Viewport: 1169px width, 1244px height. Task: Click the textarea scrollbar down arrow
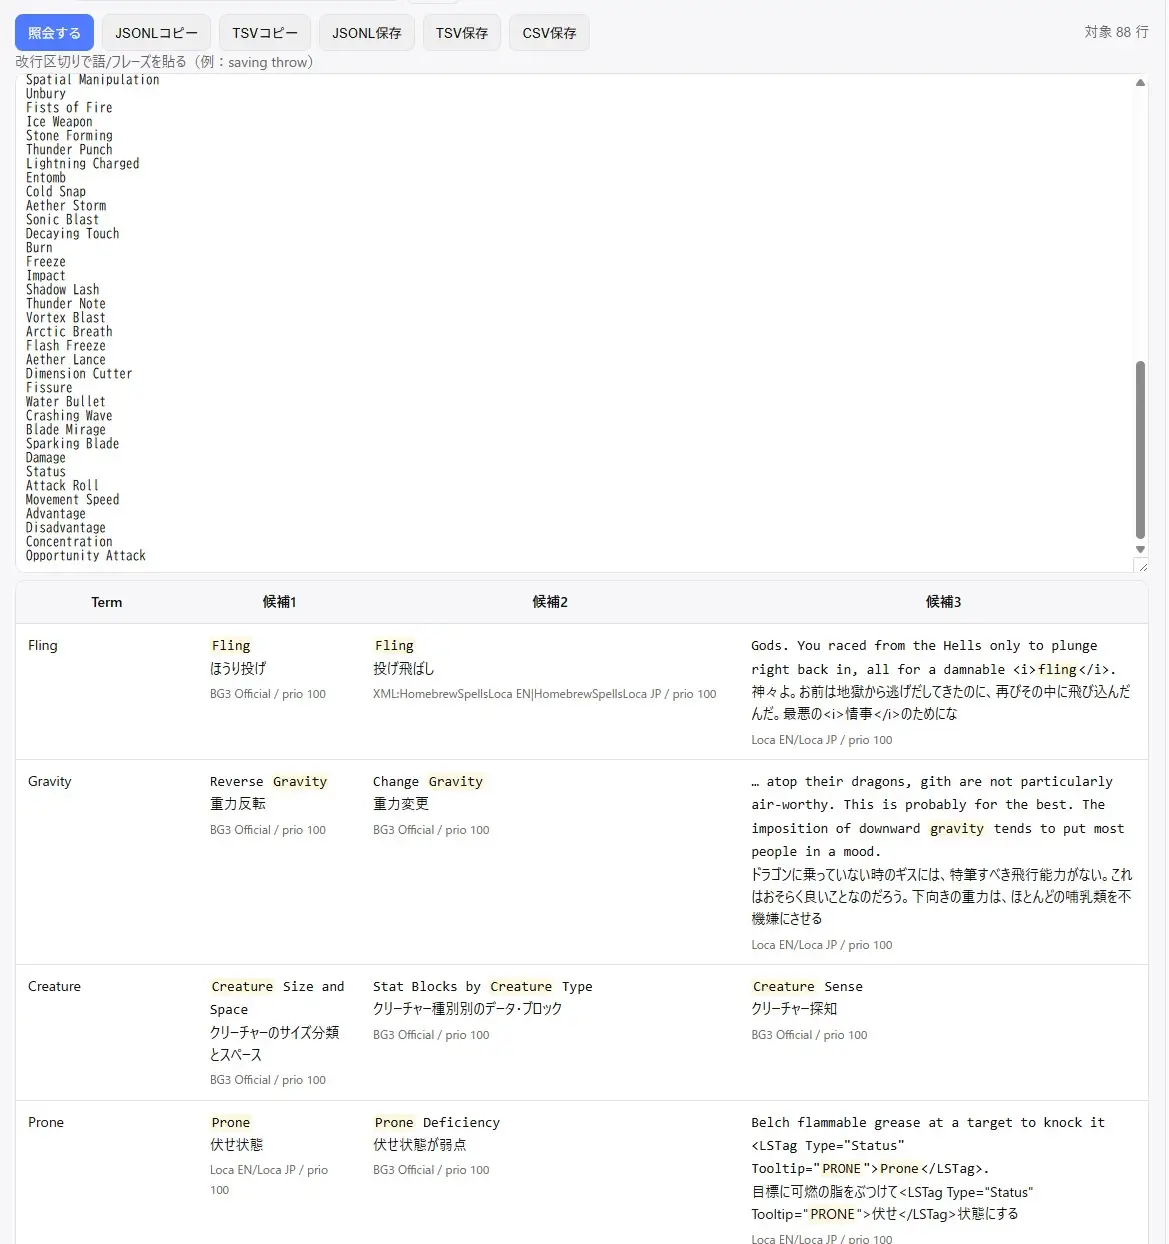(1140, 549)
